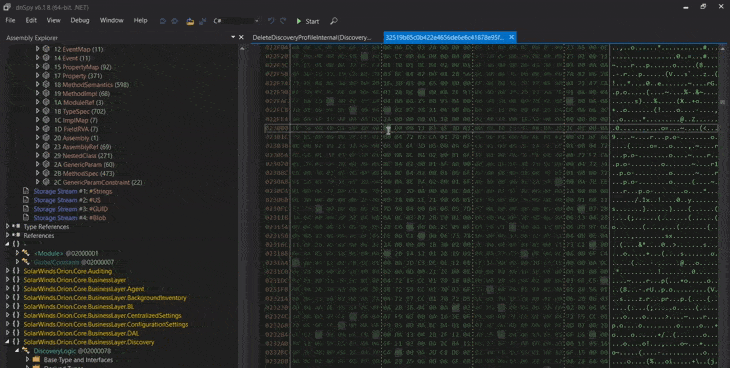Select SolarWinds.Orion.Core.BusinessLayer.BackgroundInventory namespace
730x368 pixels.
click(105, 298)
